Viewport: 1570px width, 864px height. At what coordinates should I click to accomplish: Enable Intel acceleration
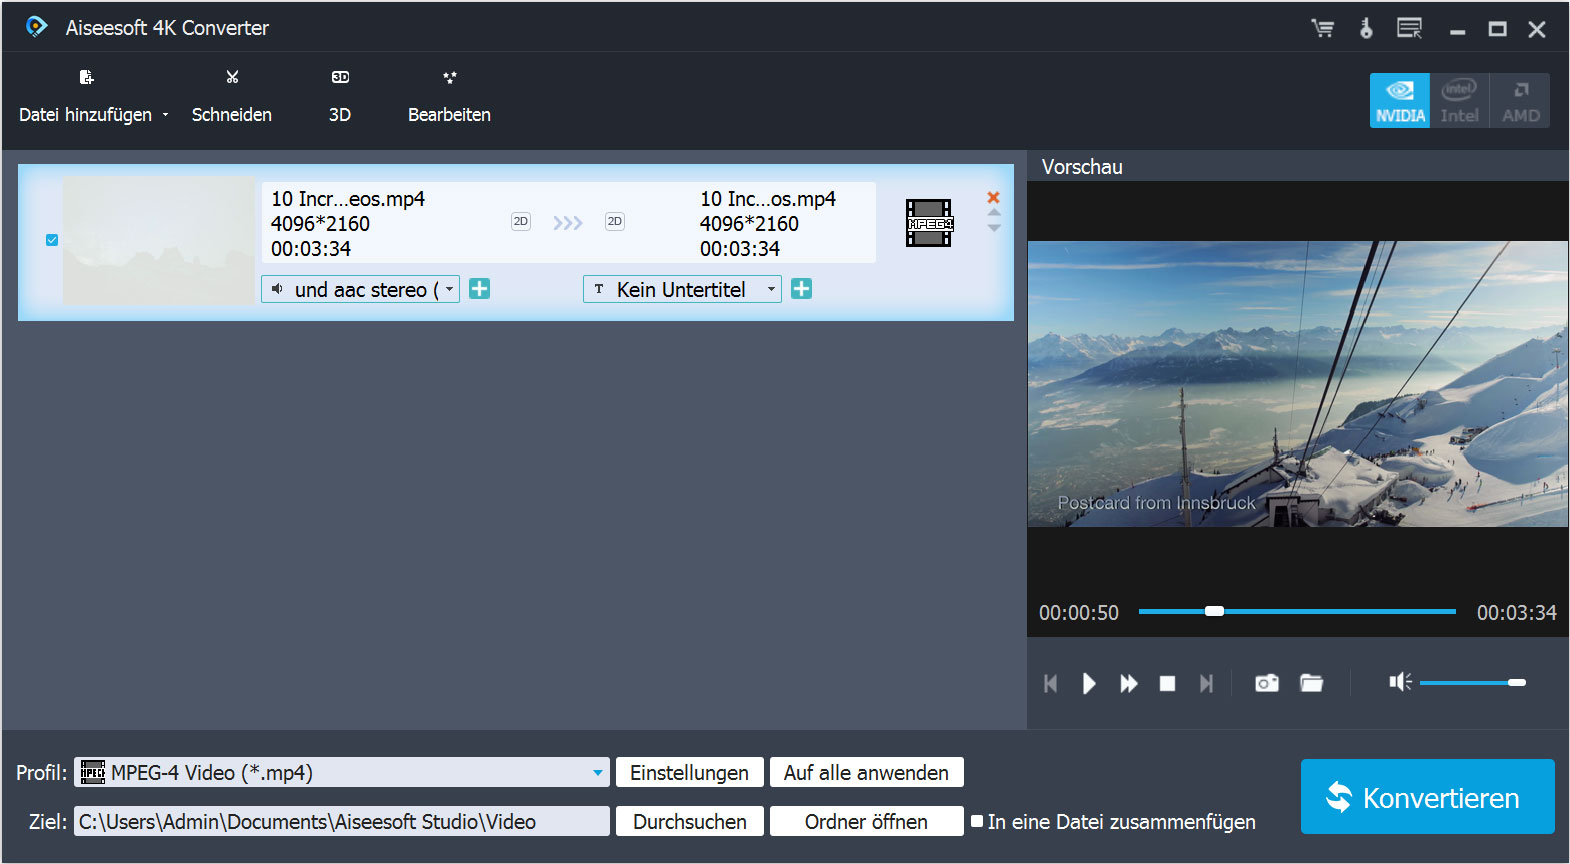coord(1459,100)
